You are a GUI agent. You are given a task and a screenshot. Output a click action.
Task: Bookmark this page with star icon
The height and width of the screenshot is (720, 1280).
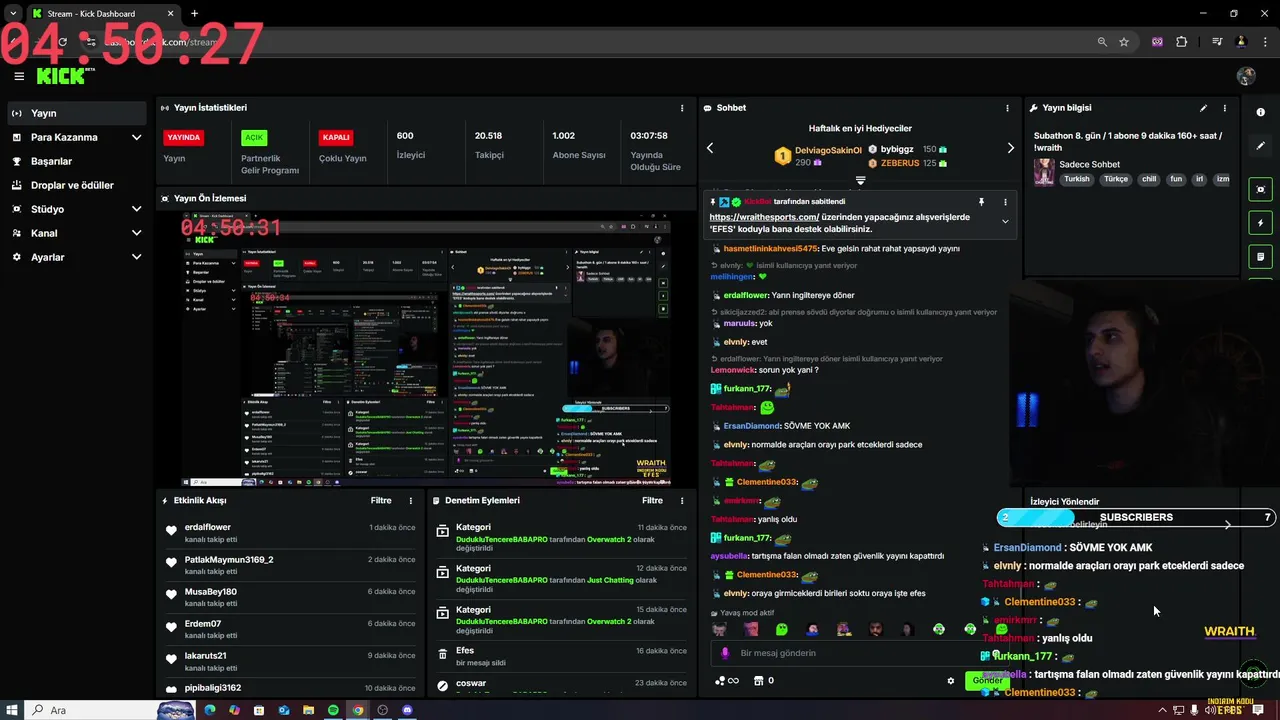tap(1124, 42)
